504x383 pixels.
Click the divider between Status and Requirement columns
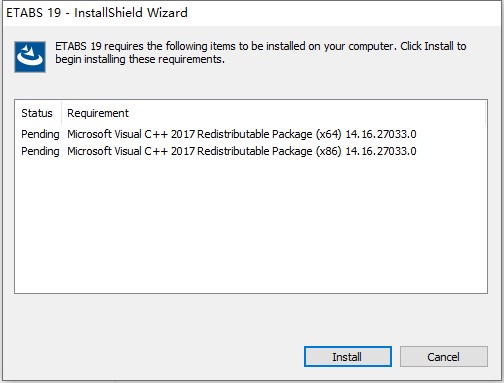click(x=62, y=113)
